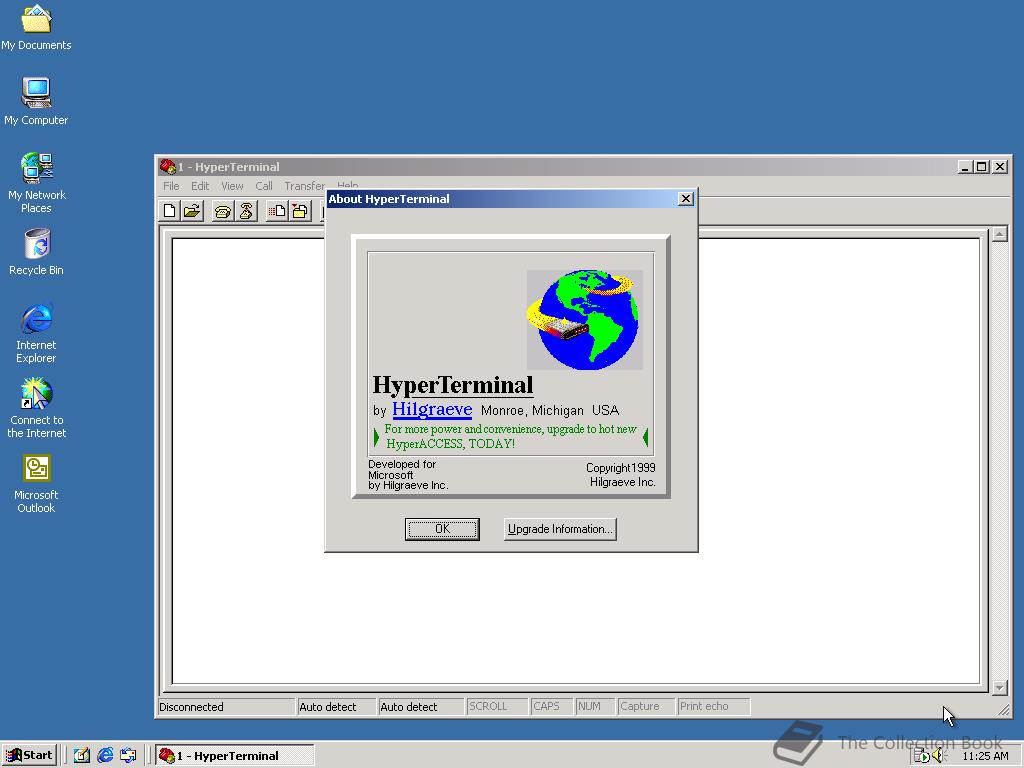The width and height of the screenshot is (1024, 768).
Task: Launch Internet Explorer from quick launch bar
Action: click(x=105, y=756)
